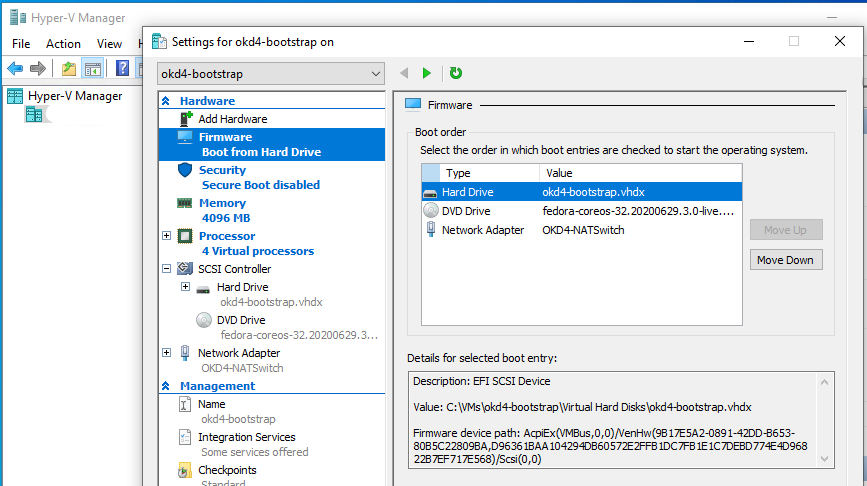Viewport: 867px width, 486px height.
Task: Open the Action menu
Action: 63,44
